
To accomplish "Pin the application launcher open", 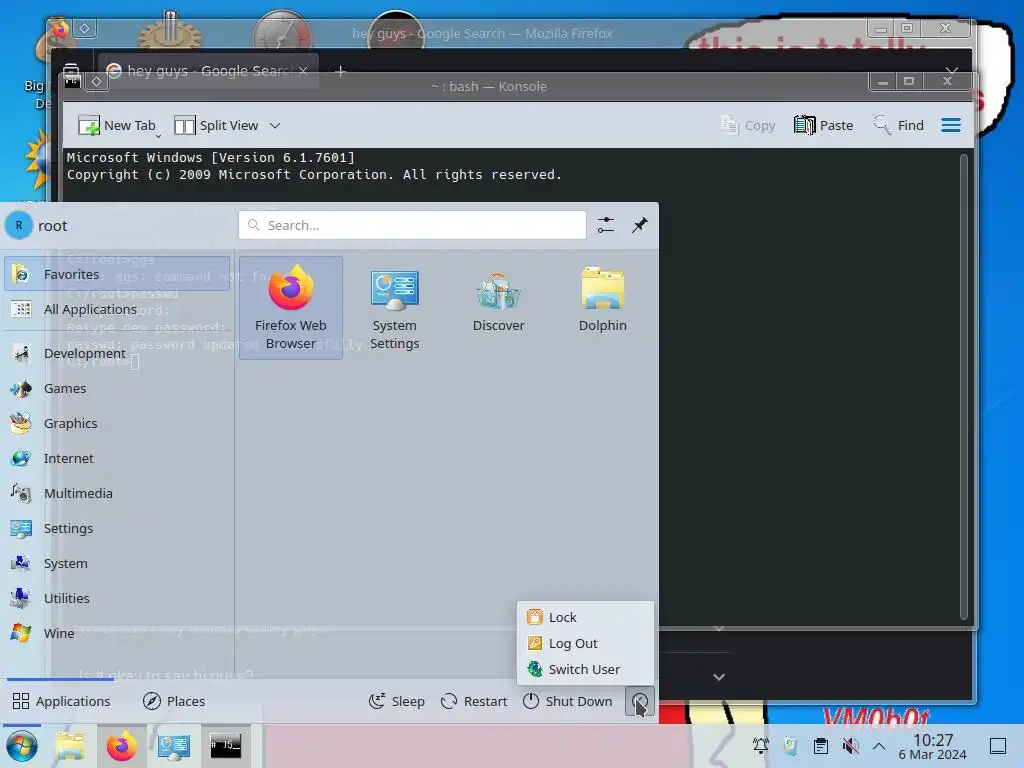I will (640, 225).
